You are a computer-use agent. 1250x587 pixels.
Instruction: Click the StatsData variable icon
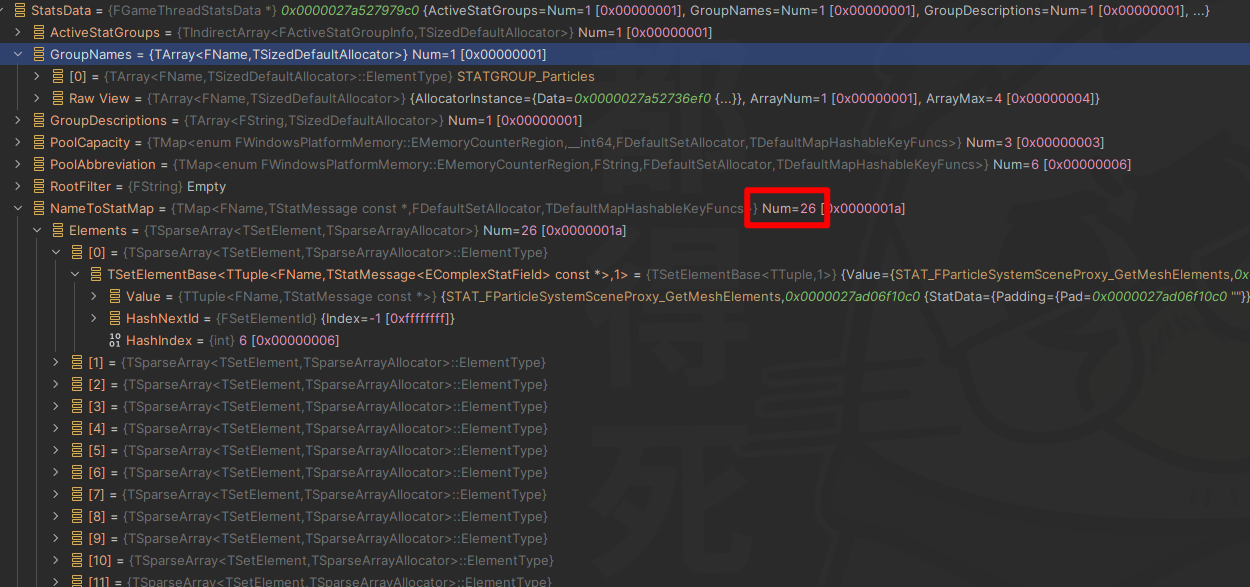[x=19, y=10]
